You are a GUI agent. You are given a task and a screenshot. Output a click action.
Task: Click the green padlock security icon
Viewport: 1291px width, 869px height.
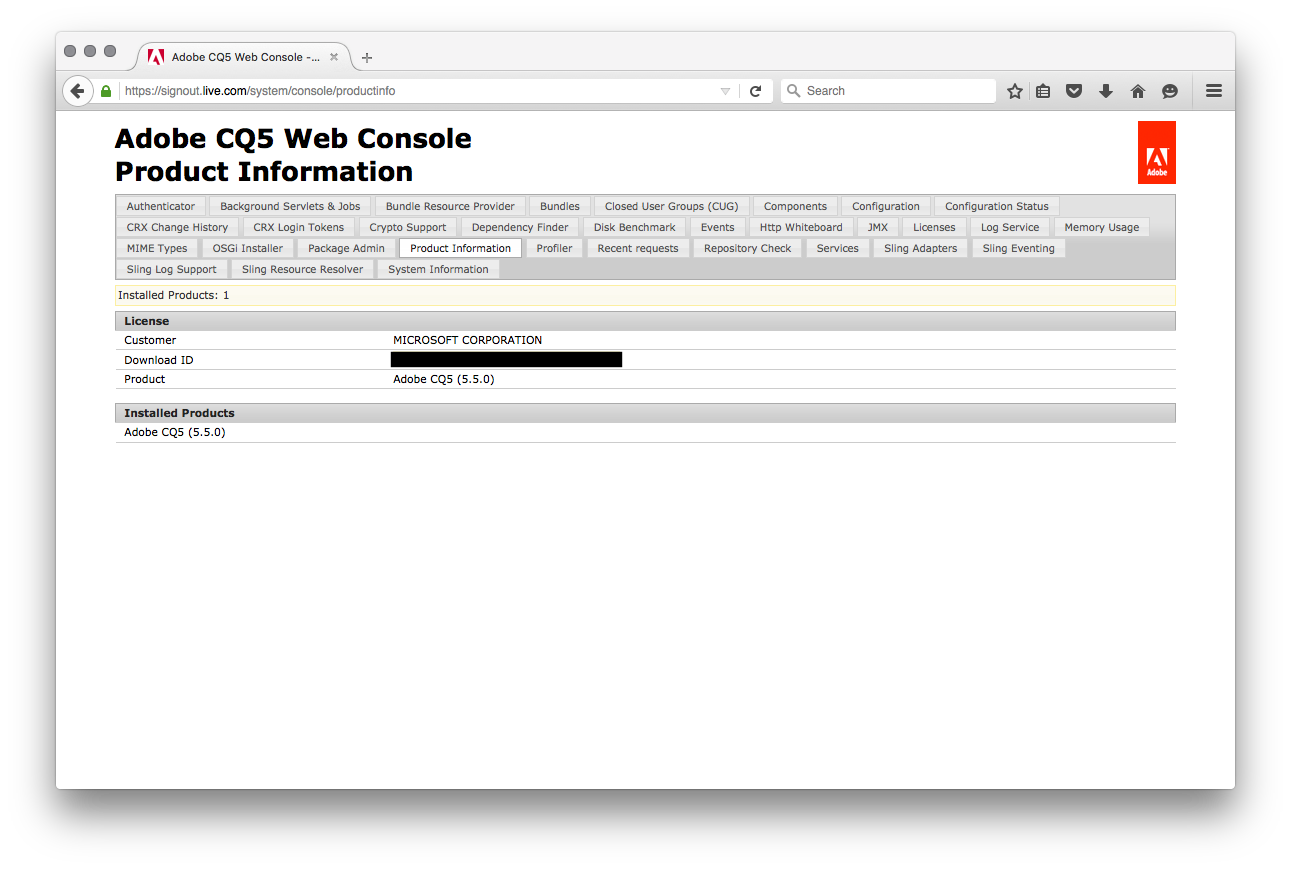(x=106, y=91)
